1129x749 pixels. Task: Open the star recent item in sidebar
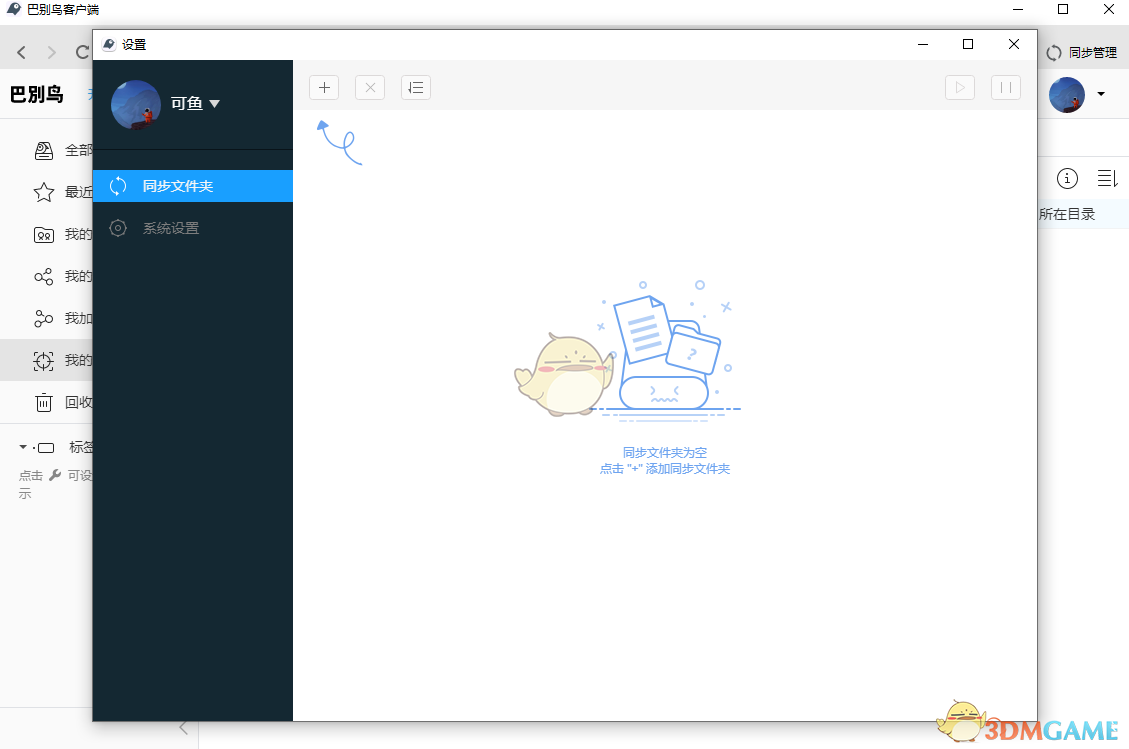point(44,192)
